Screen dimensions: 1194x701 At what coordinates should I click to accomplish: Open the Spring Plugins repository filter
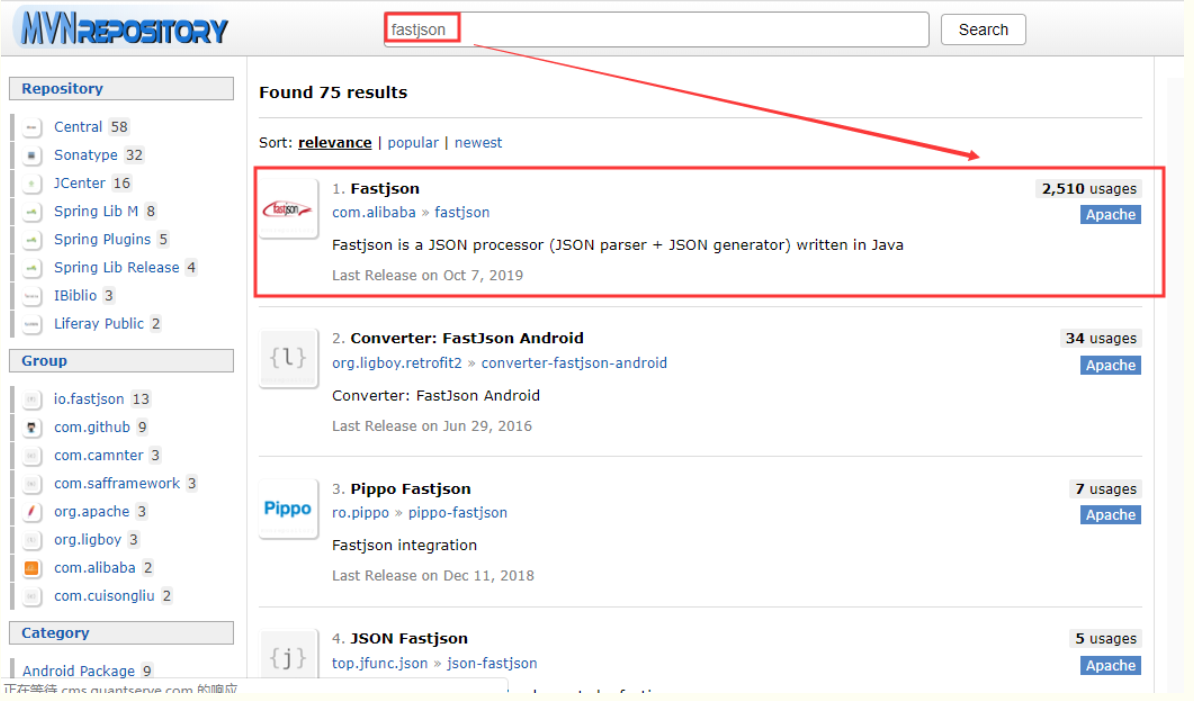[x=102, y=239]
